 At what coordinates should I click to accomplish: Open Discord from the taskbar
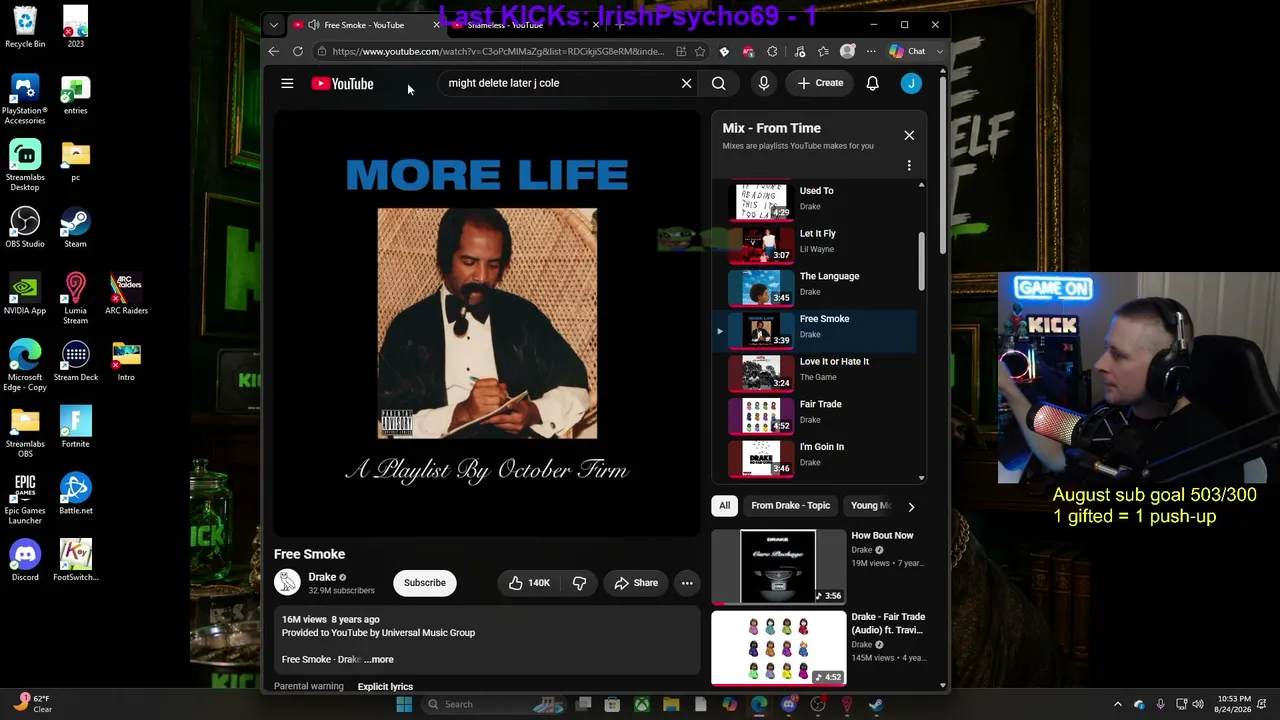tap(789, 704)
